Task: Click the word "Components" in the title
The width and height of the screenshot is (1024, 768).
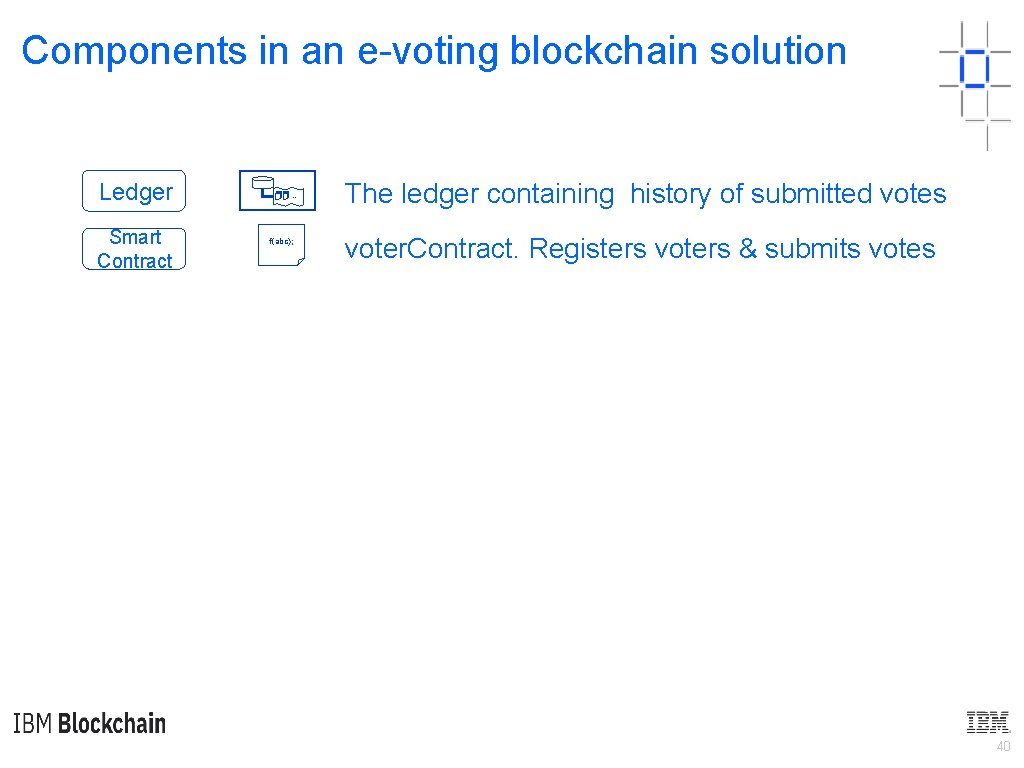Action: pos(135,51)
